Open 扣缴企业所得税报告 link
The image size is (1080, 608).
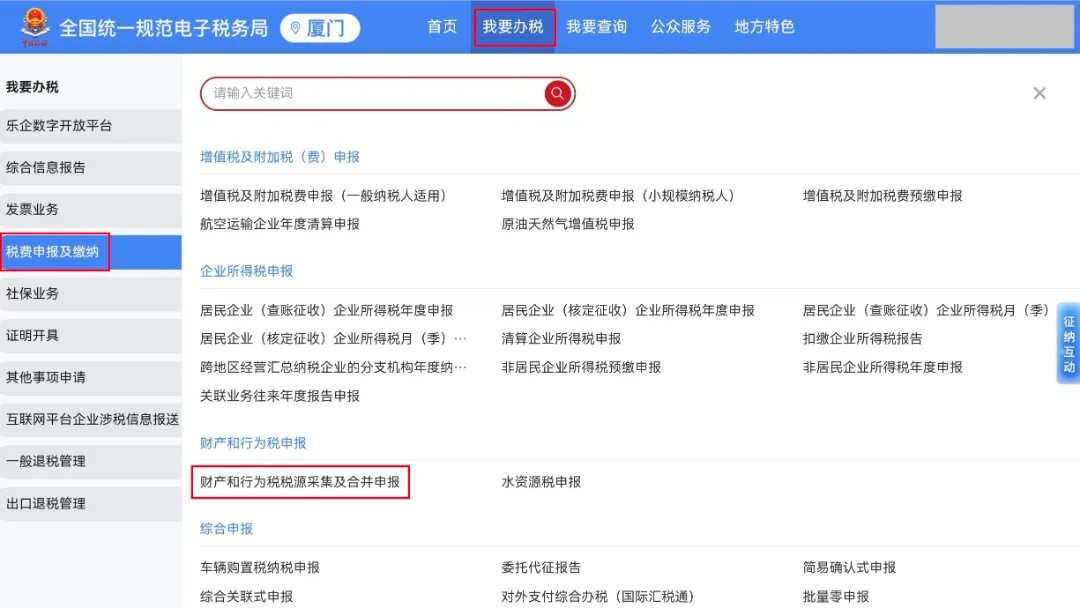862,339
